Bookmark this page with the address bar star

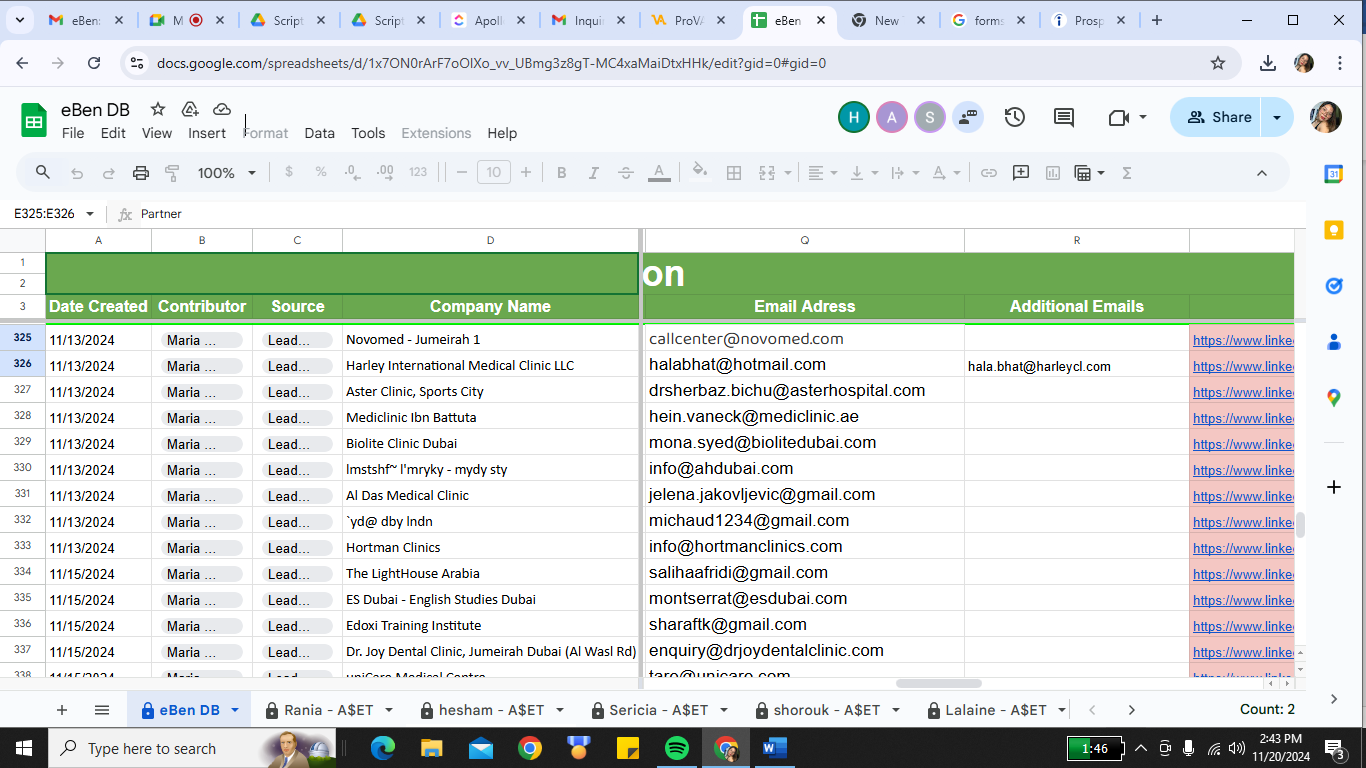coord(1218,63)
